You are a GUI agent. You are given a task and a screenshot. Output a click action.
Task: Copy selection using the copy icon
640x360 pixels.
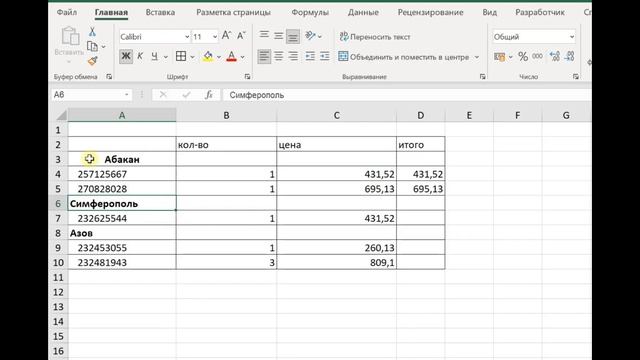click(92, 47)
